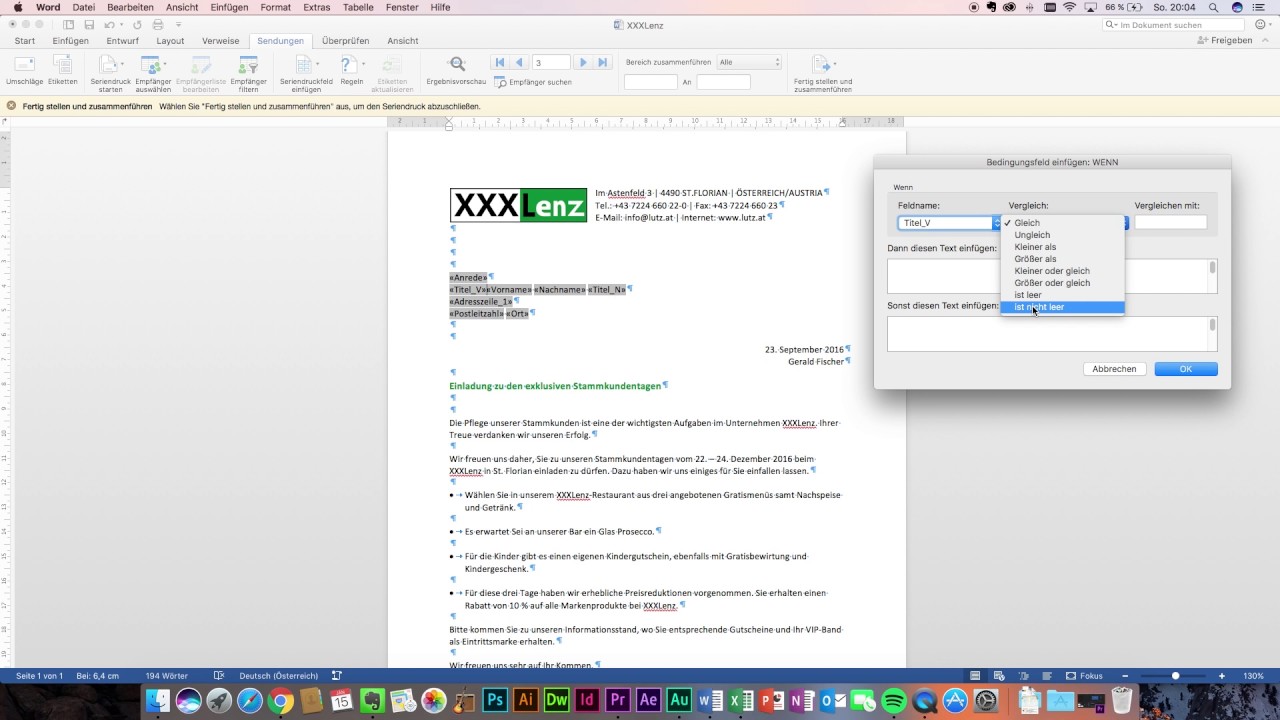Click the Freigeben share button

pos(1225,41)
